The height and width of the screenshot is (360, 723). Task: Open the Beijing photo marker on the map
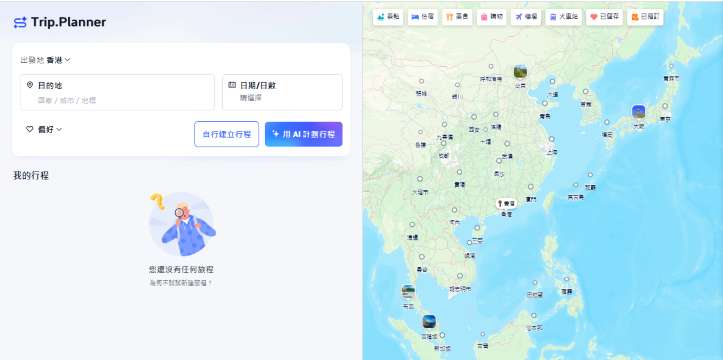tap(520, 71)
